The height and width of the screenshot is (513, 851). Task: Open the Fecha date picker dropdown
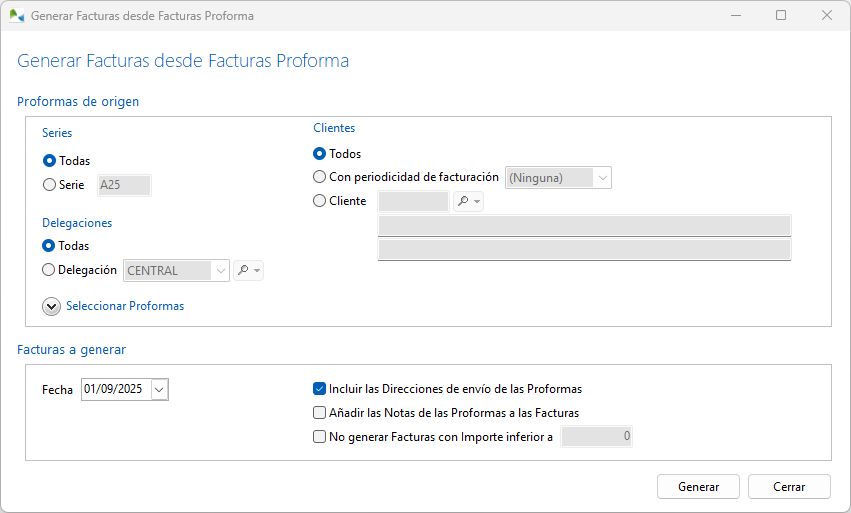(x=160, y=389)
